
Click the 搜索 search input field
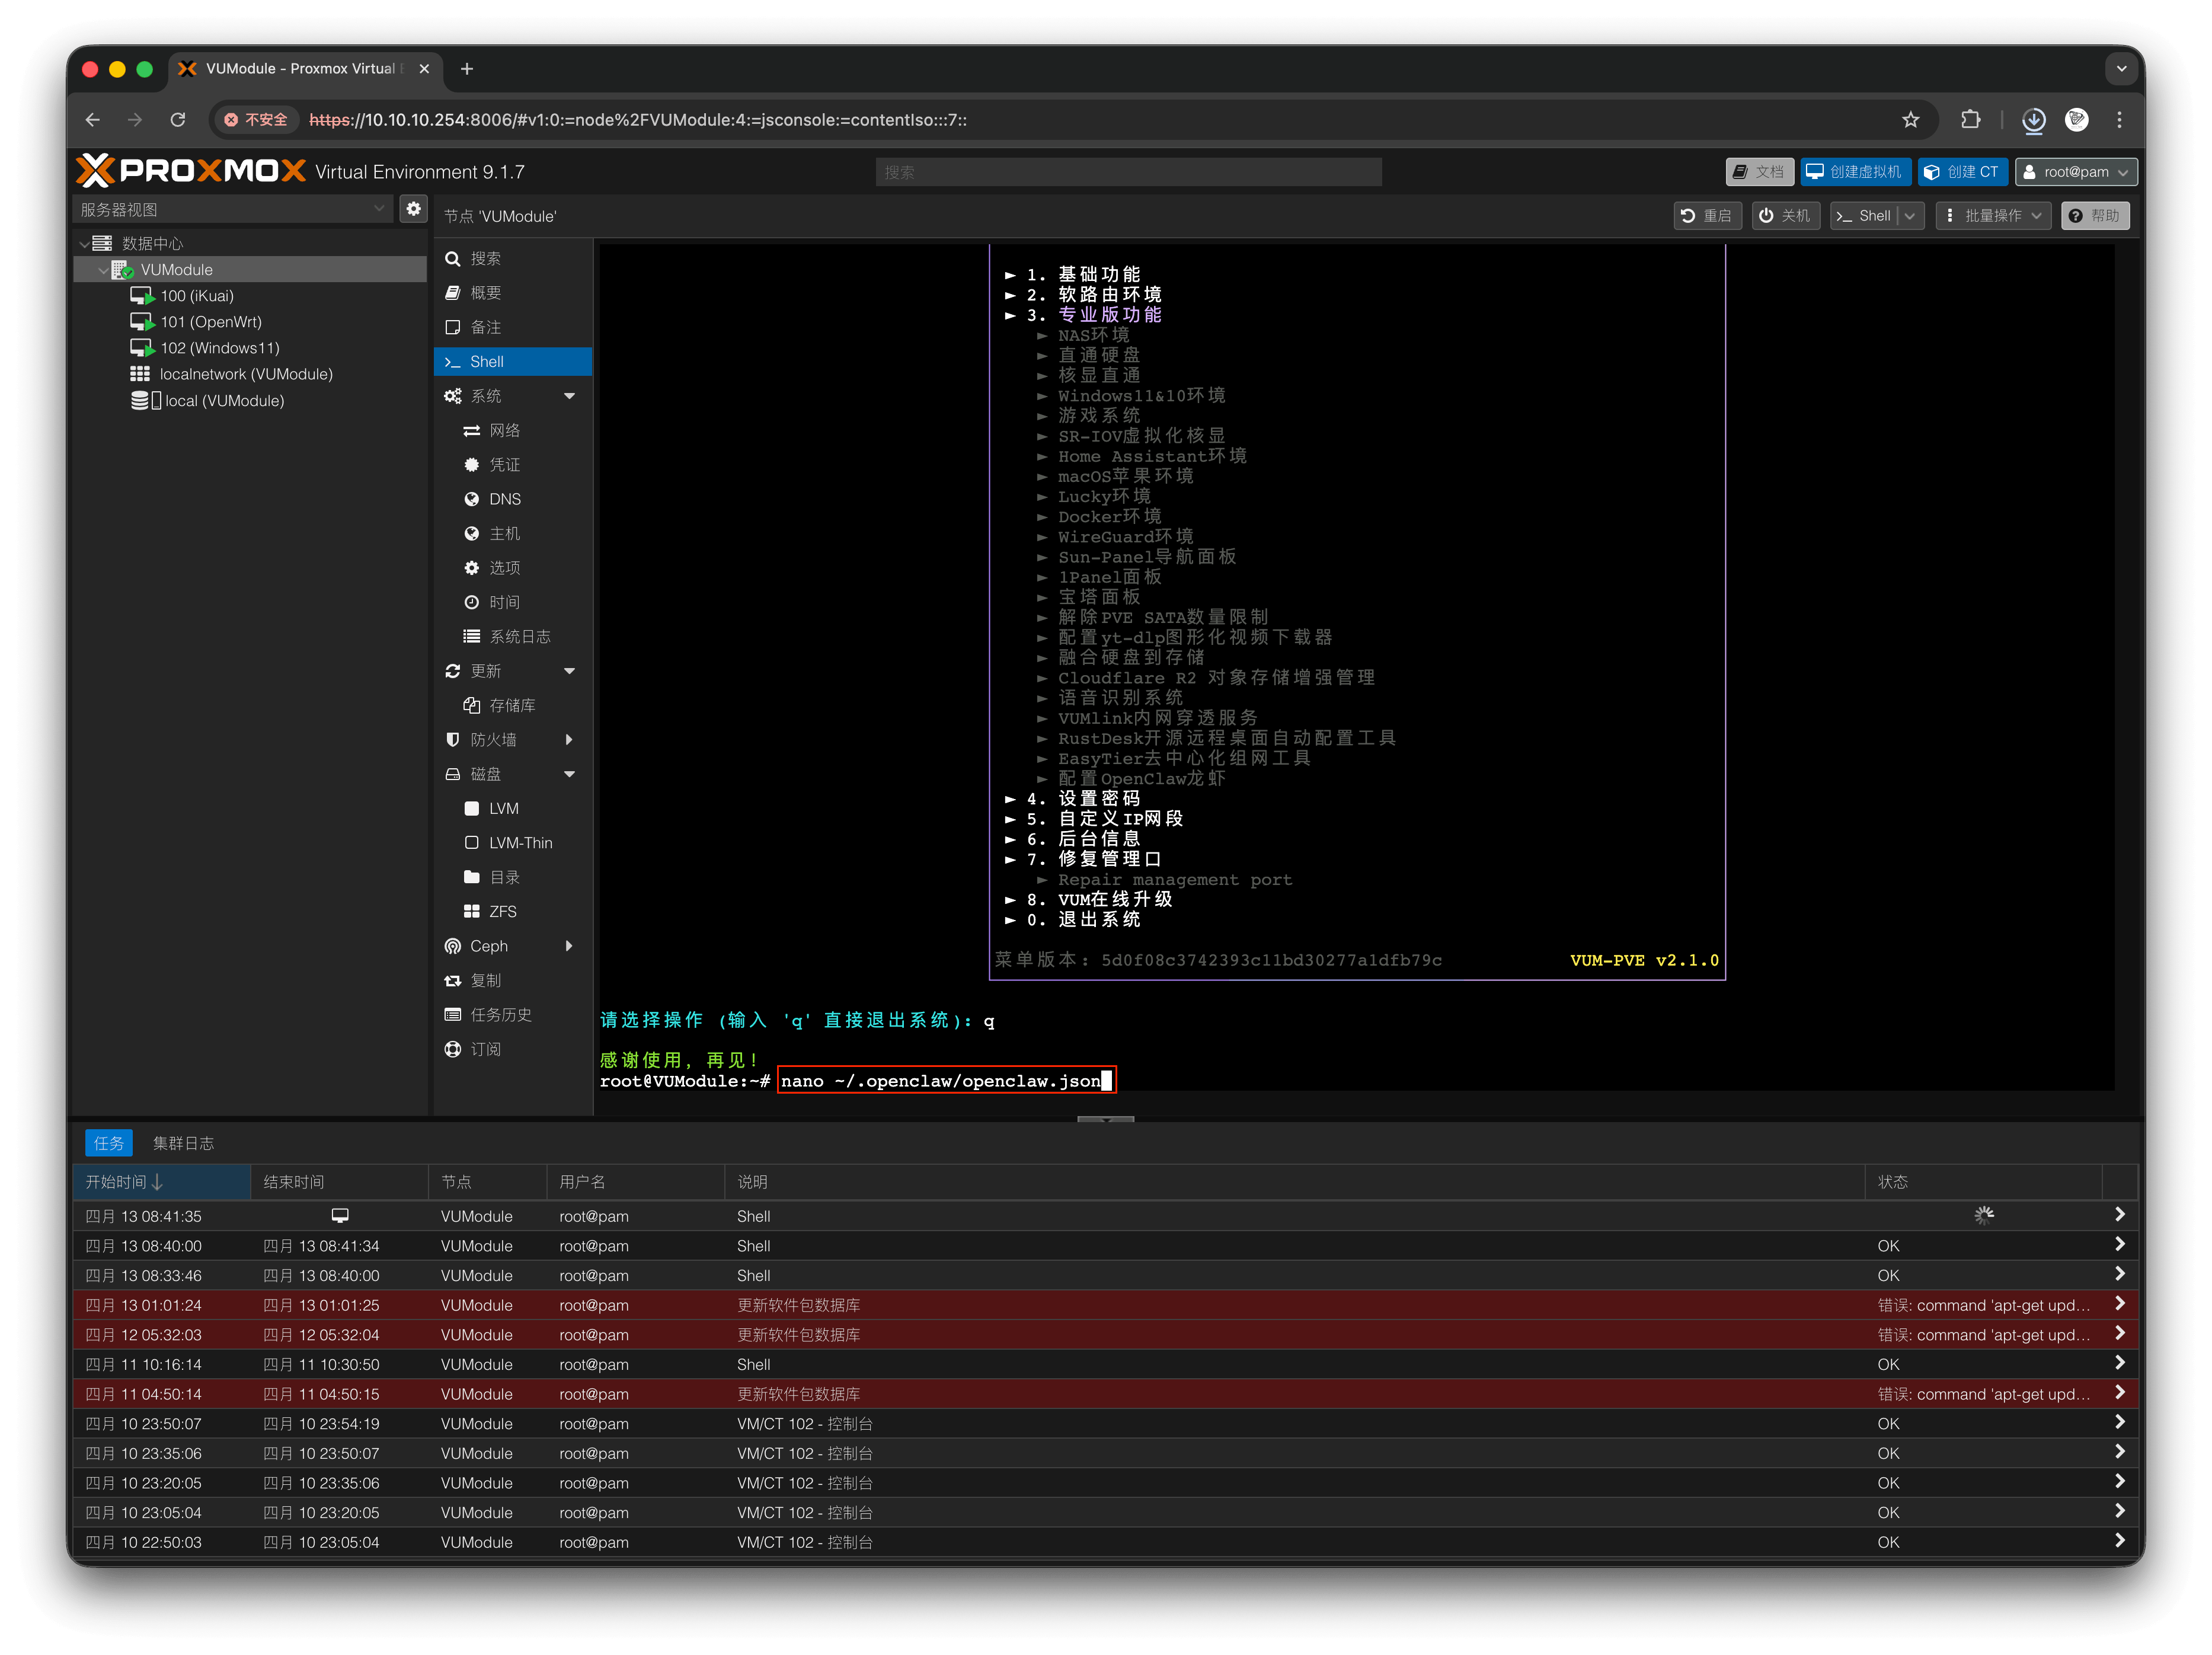[1128, 172]
